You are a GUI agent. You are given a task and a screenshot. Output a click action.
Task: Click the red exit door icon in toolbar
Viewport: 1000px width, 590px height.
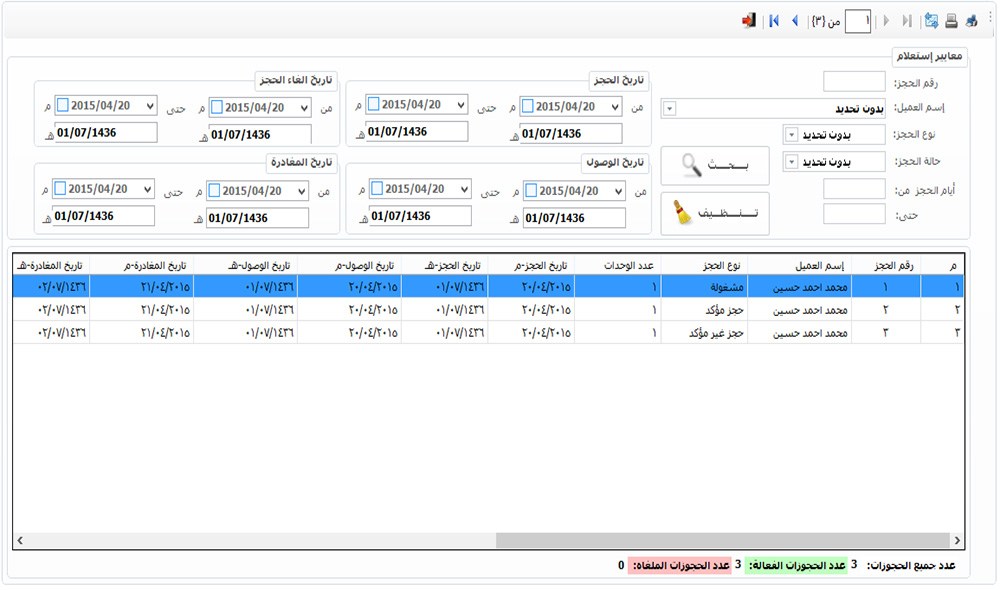pos(748,20)
